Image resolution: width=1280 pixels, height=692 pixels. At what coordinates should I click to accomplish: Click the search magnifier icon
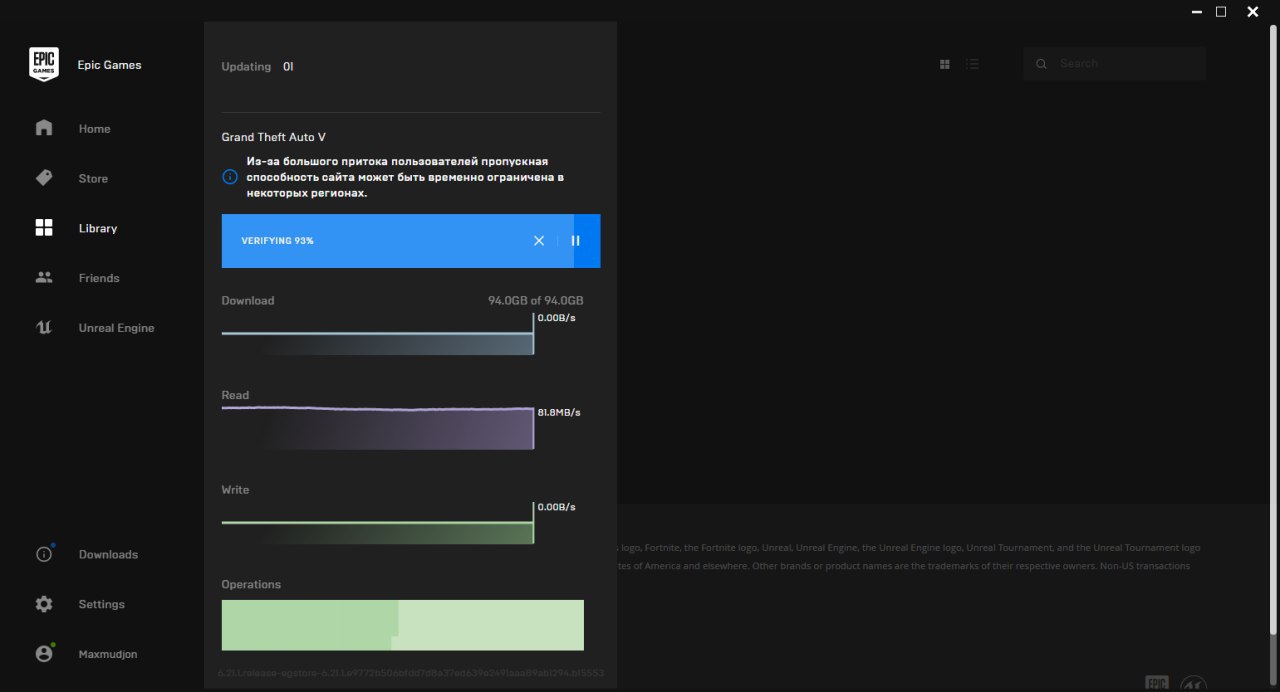(x=1041, y=64)
